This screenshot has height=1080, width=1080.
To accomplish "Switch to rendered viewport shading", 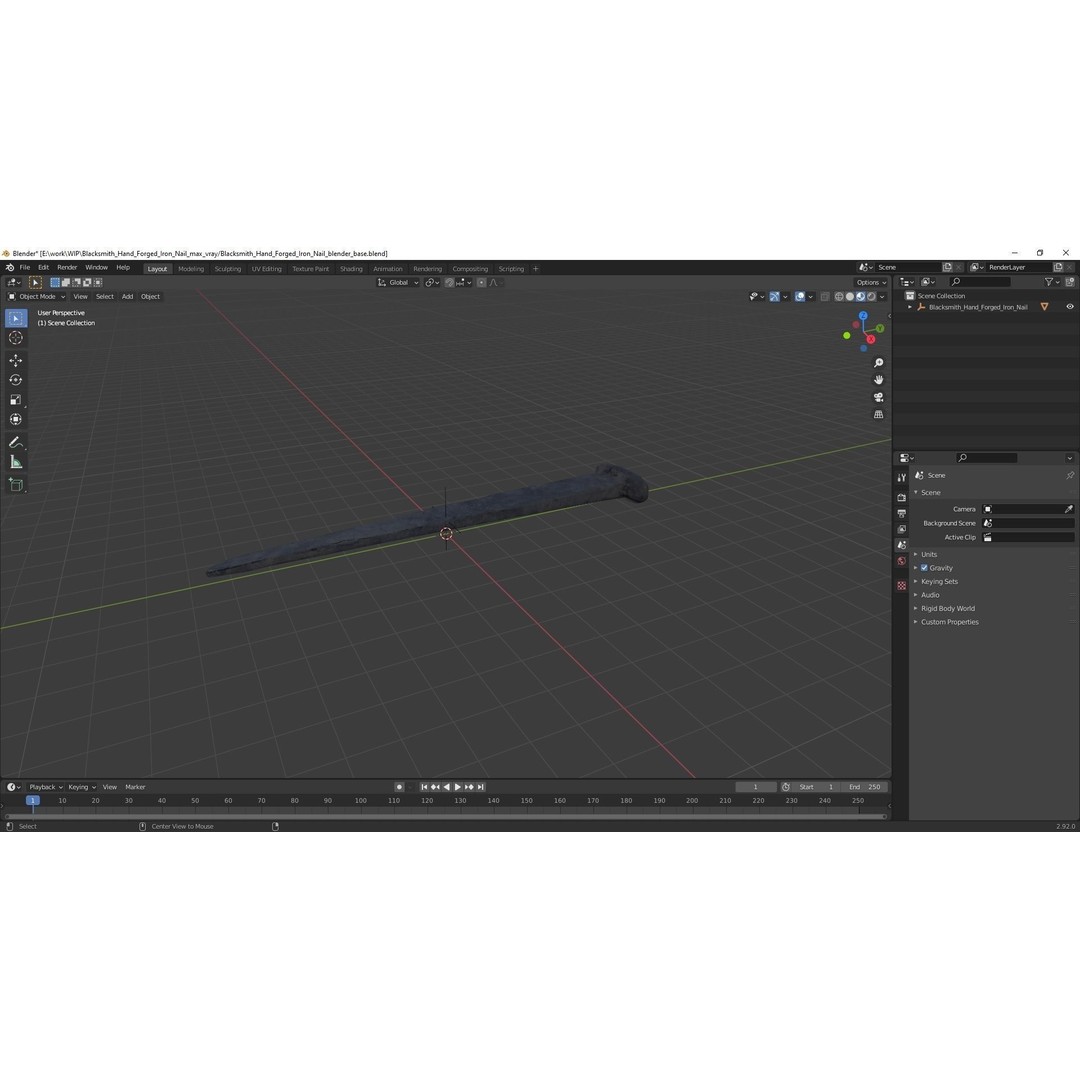I will [871, 297].
